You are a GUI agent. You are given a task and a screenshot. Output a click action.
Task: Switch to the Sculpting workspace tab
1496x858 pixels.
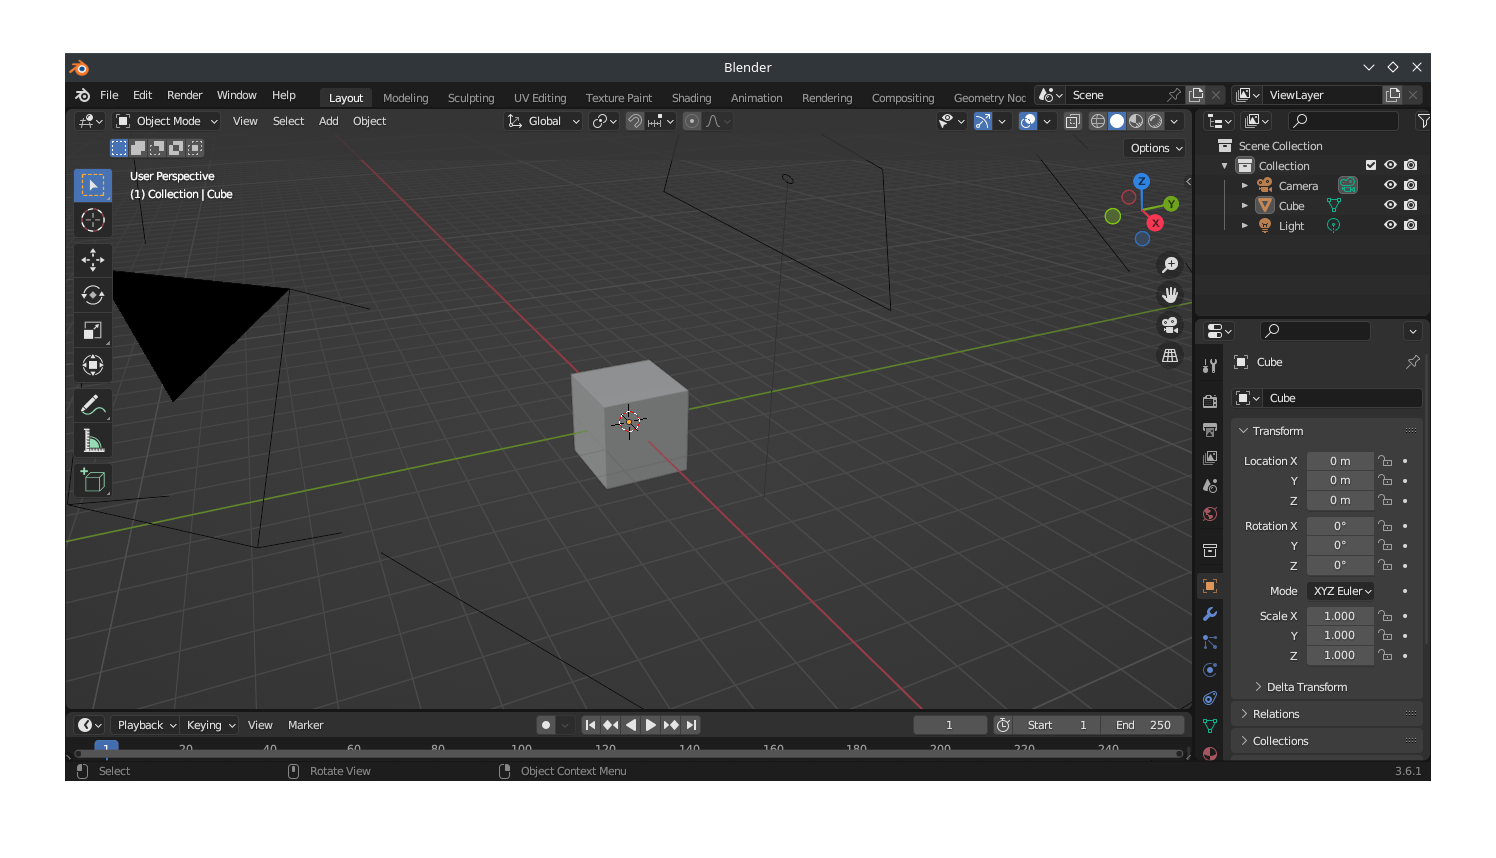[471, 98]
